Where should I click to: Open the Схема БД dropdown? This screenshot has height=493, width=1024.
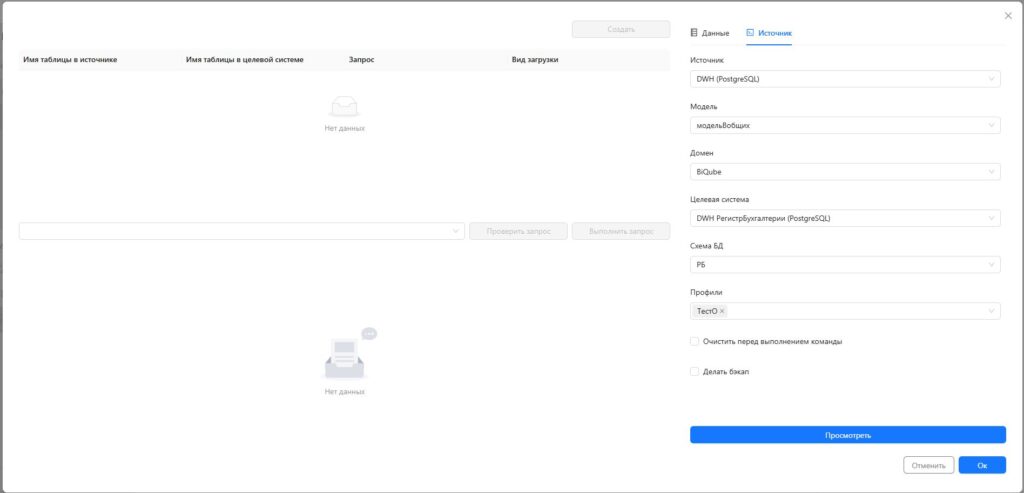pos(845,264)
